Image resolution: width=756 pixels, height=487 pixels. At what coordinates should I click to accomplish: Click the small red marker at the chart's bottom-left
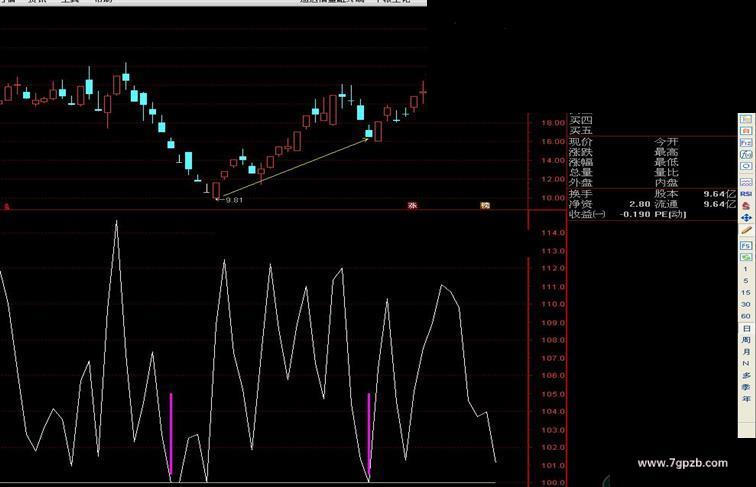pyautogui.click(x=7, y=206)
